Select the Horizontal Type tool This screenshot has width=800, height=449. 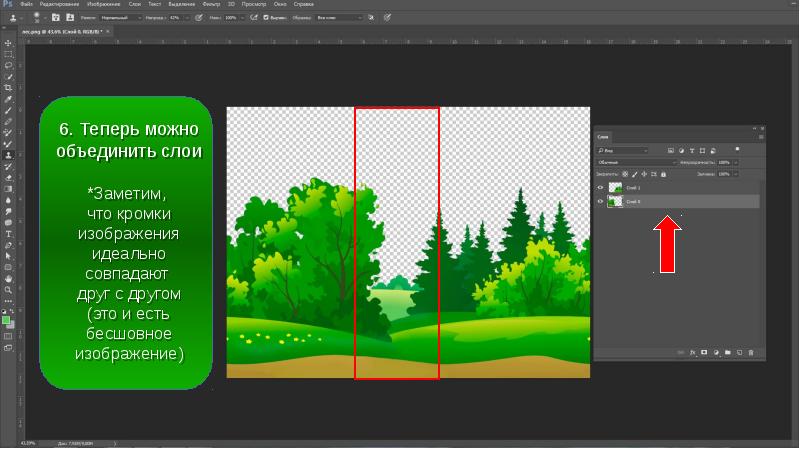tap(8, 234)
